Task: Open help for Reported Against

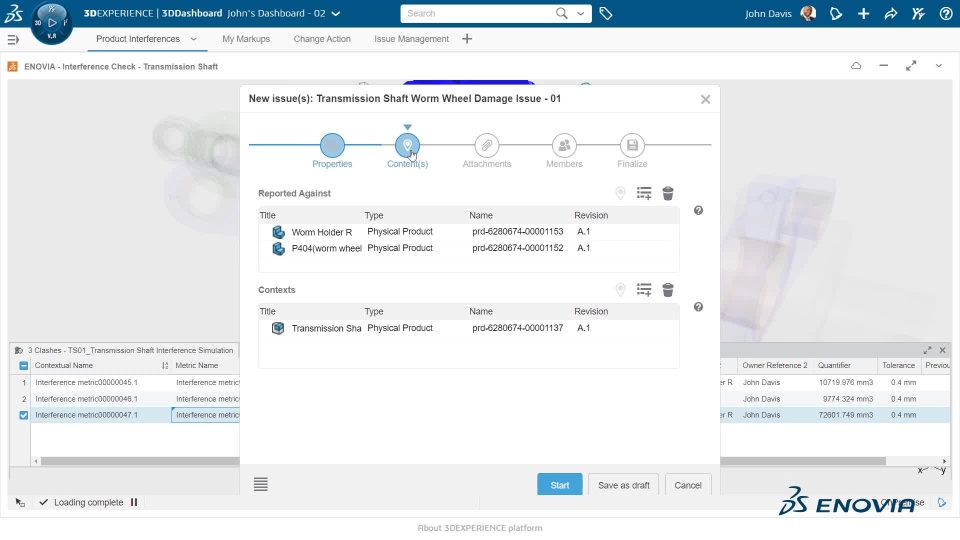Action: point(698,211)
